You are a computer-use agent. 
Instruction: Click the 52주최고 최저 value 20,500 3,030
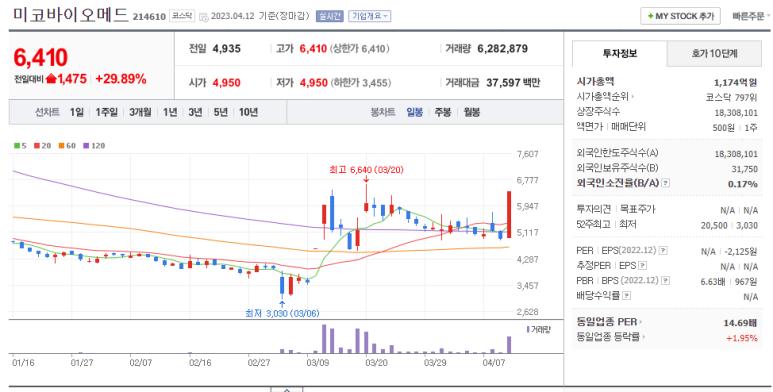pyautogui.click(x=729, y=225)
